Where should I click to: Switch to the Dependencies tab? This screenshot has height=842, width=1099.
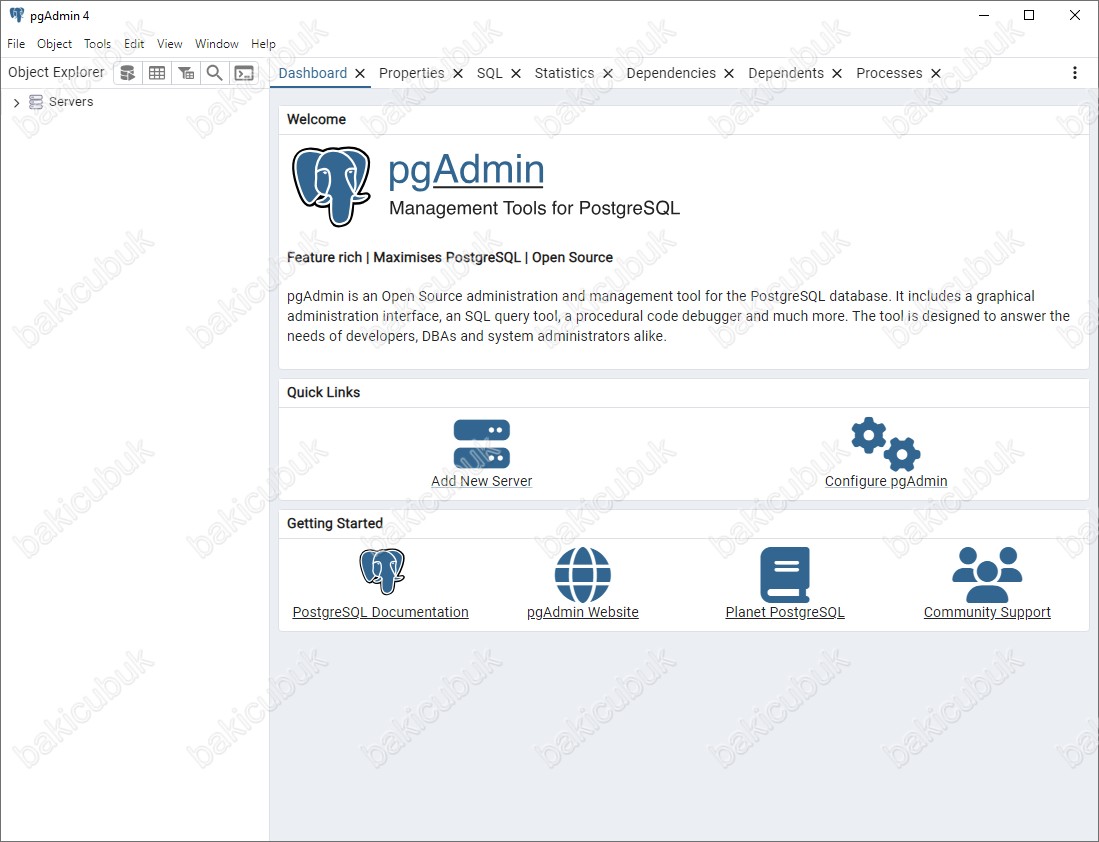click(671, 73)
